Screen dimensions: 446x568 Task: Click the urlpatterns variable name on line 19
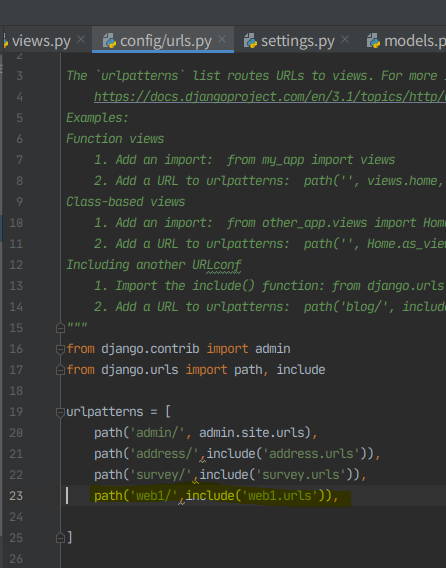pos(105,412)
